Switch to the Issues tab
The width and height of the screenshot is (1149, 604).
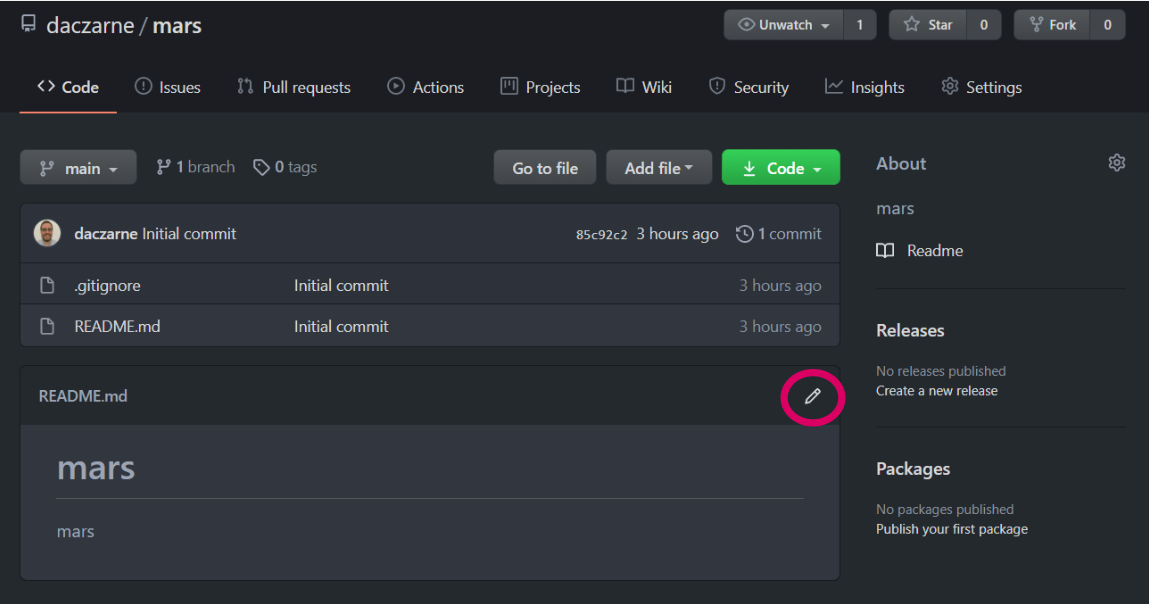(167, 87)
